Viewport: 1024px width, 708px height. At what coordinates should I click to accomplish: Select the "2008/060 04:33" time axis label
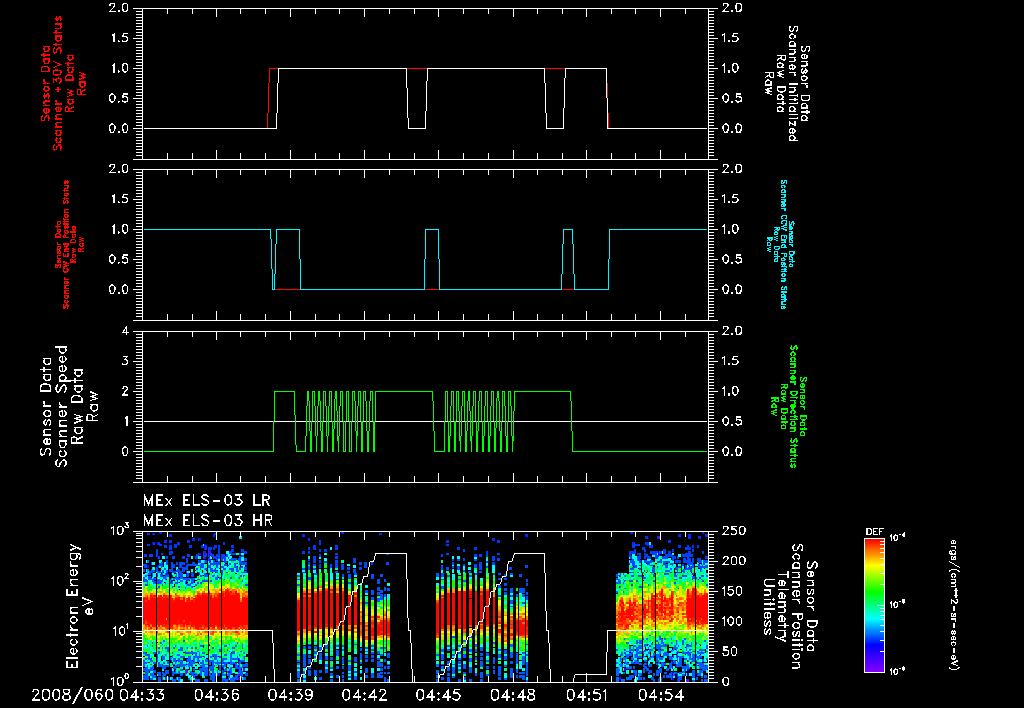coord(98,695)
